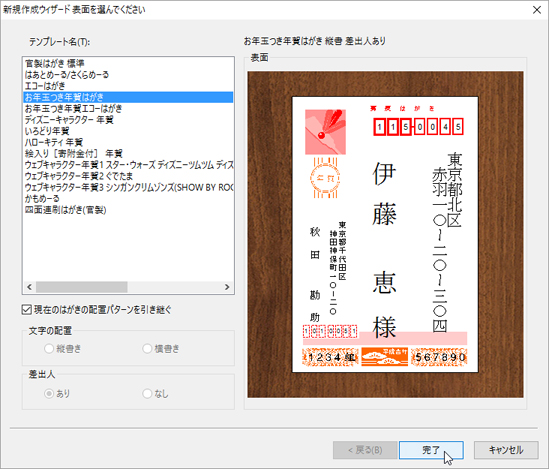Click the キャンセル button

(506, 450)
